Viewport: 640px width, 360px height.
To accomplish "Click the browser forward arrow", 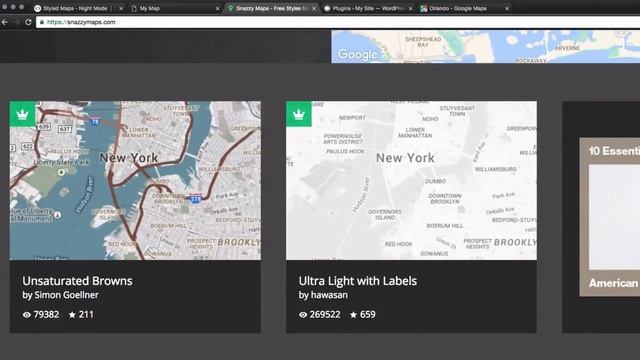I will pos(16,22).
